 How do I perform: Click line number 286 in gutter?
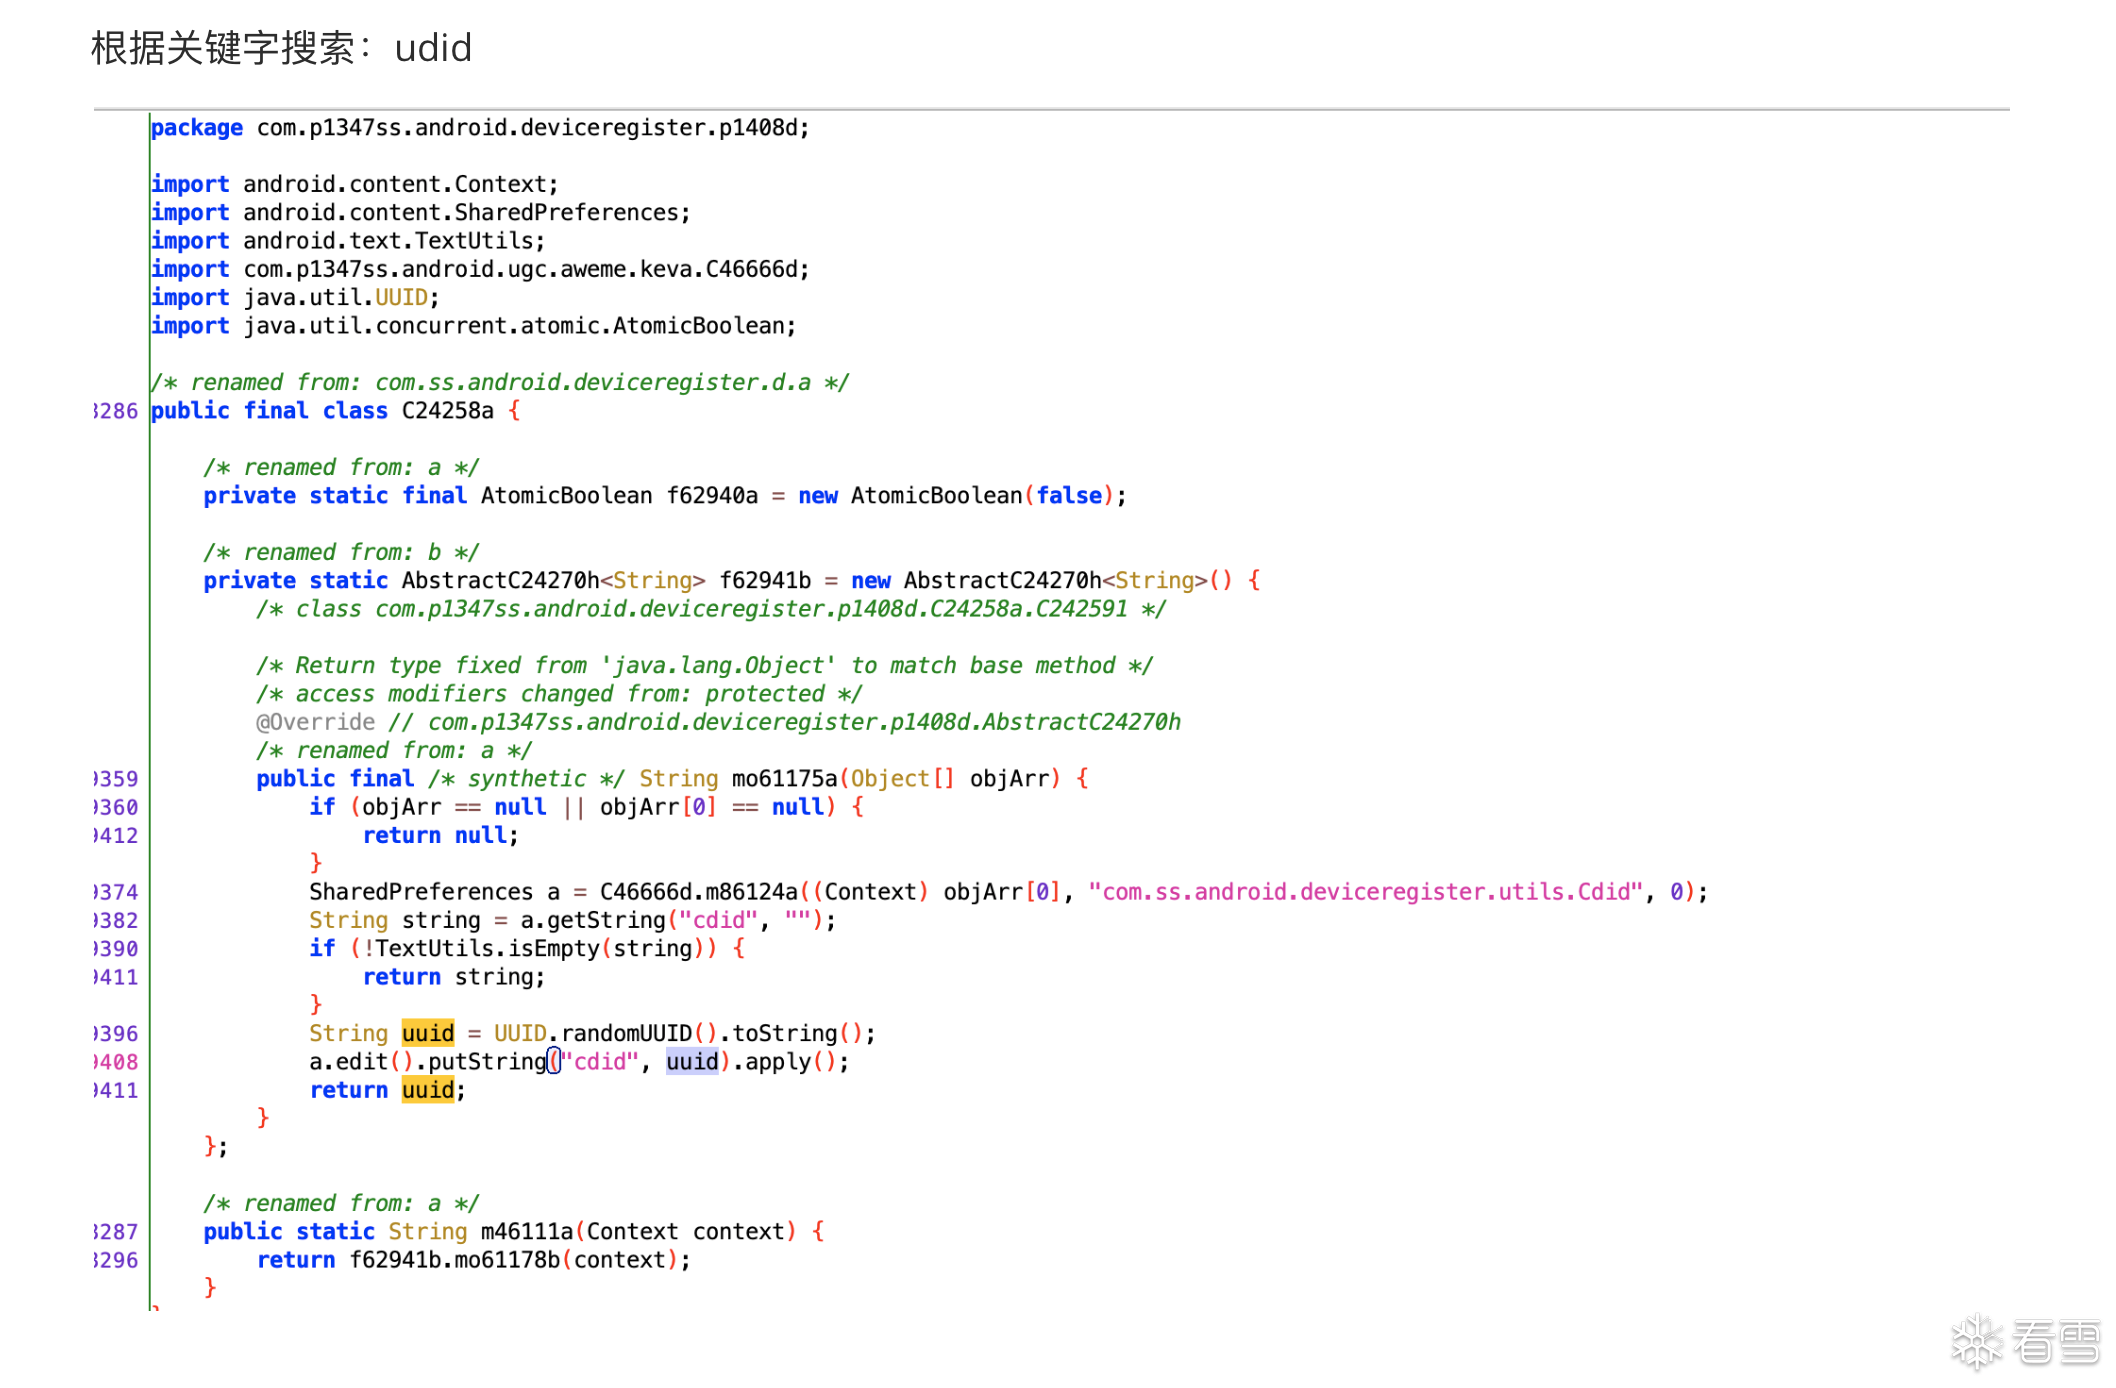click(x=116, y=411)
